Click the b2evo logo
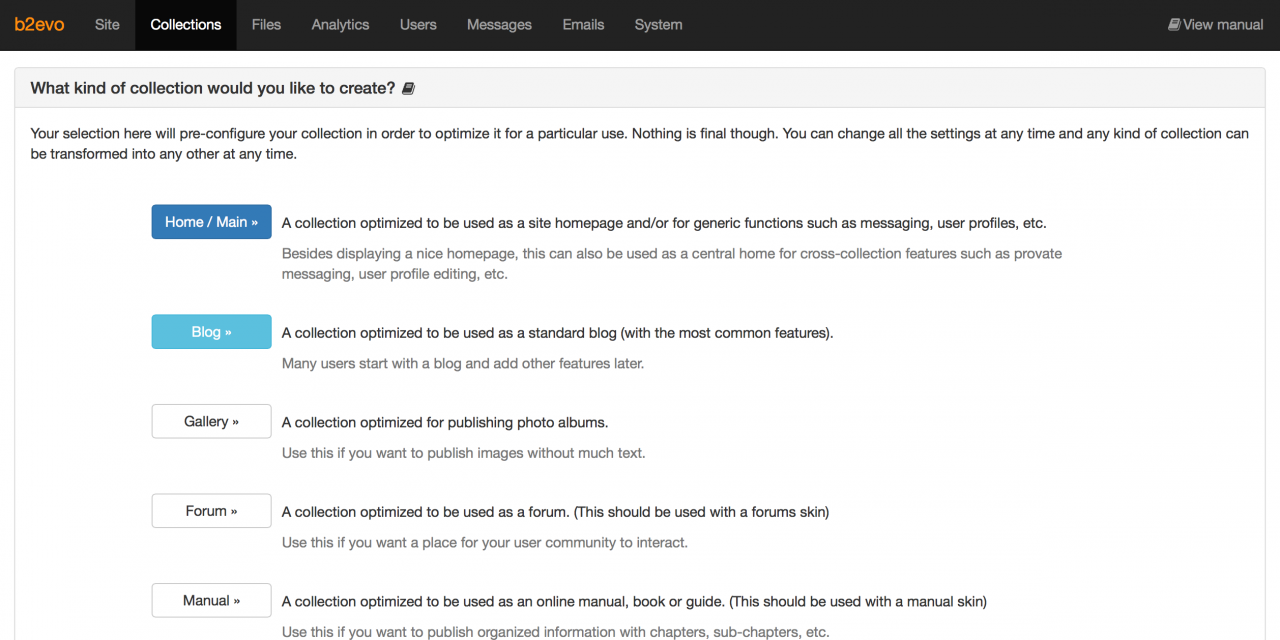1280x640 pixels. [39, 25]
